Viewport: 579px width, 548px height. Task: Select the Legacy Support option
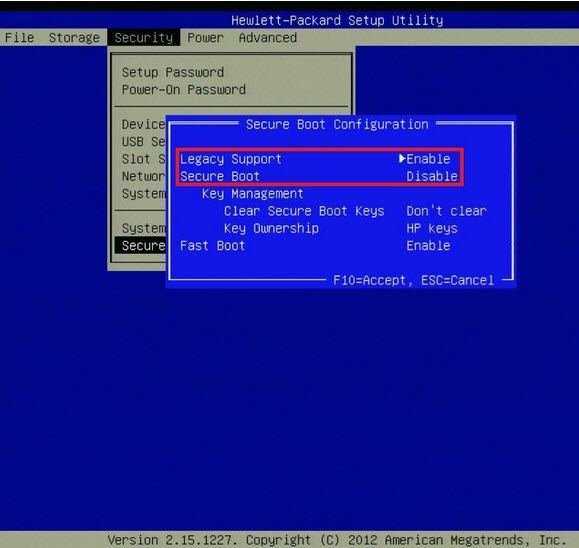(230, 159)
